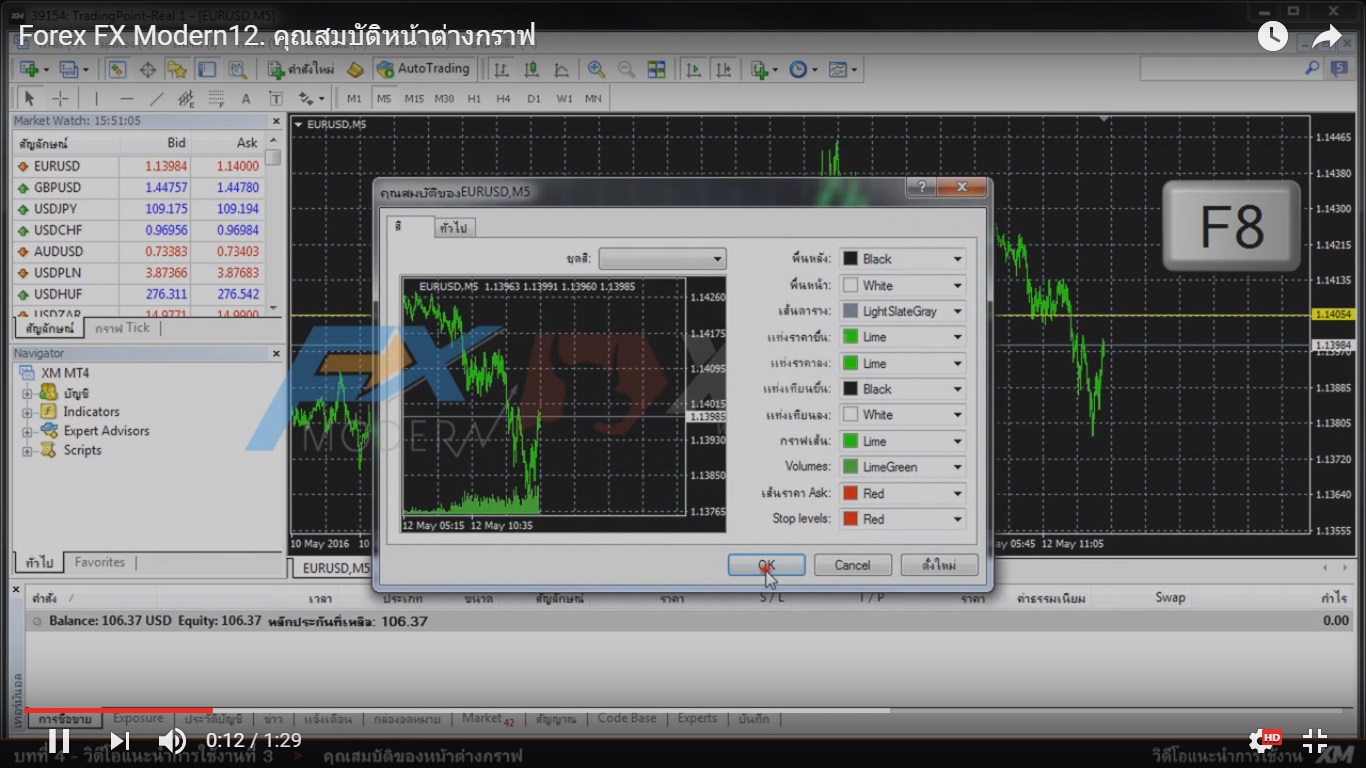This screenshot has height=768, width=1366.
Task: Click the พื้นหน้า White color swatch
Action: click(x=851, y=285)
